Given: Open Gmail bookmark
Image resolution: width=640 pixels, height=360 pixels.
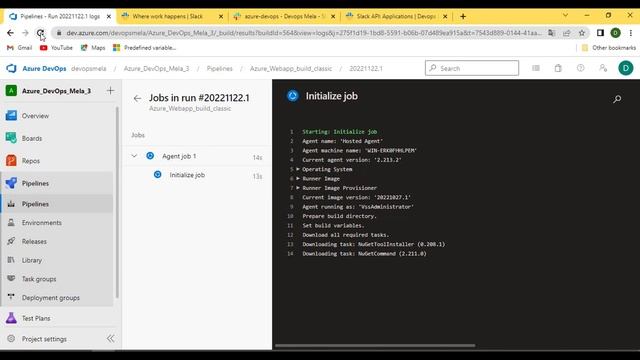Looking at the screenshot, I should click(x=20, y=48).
